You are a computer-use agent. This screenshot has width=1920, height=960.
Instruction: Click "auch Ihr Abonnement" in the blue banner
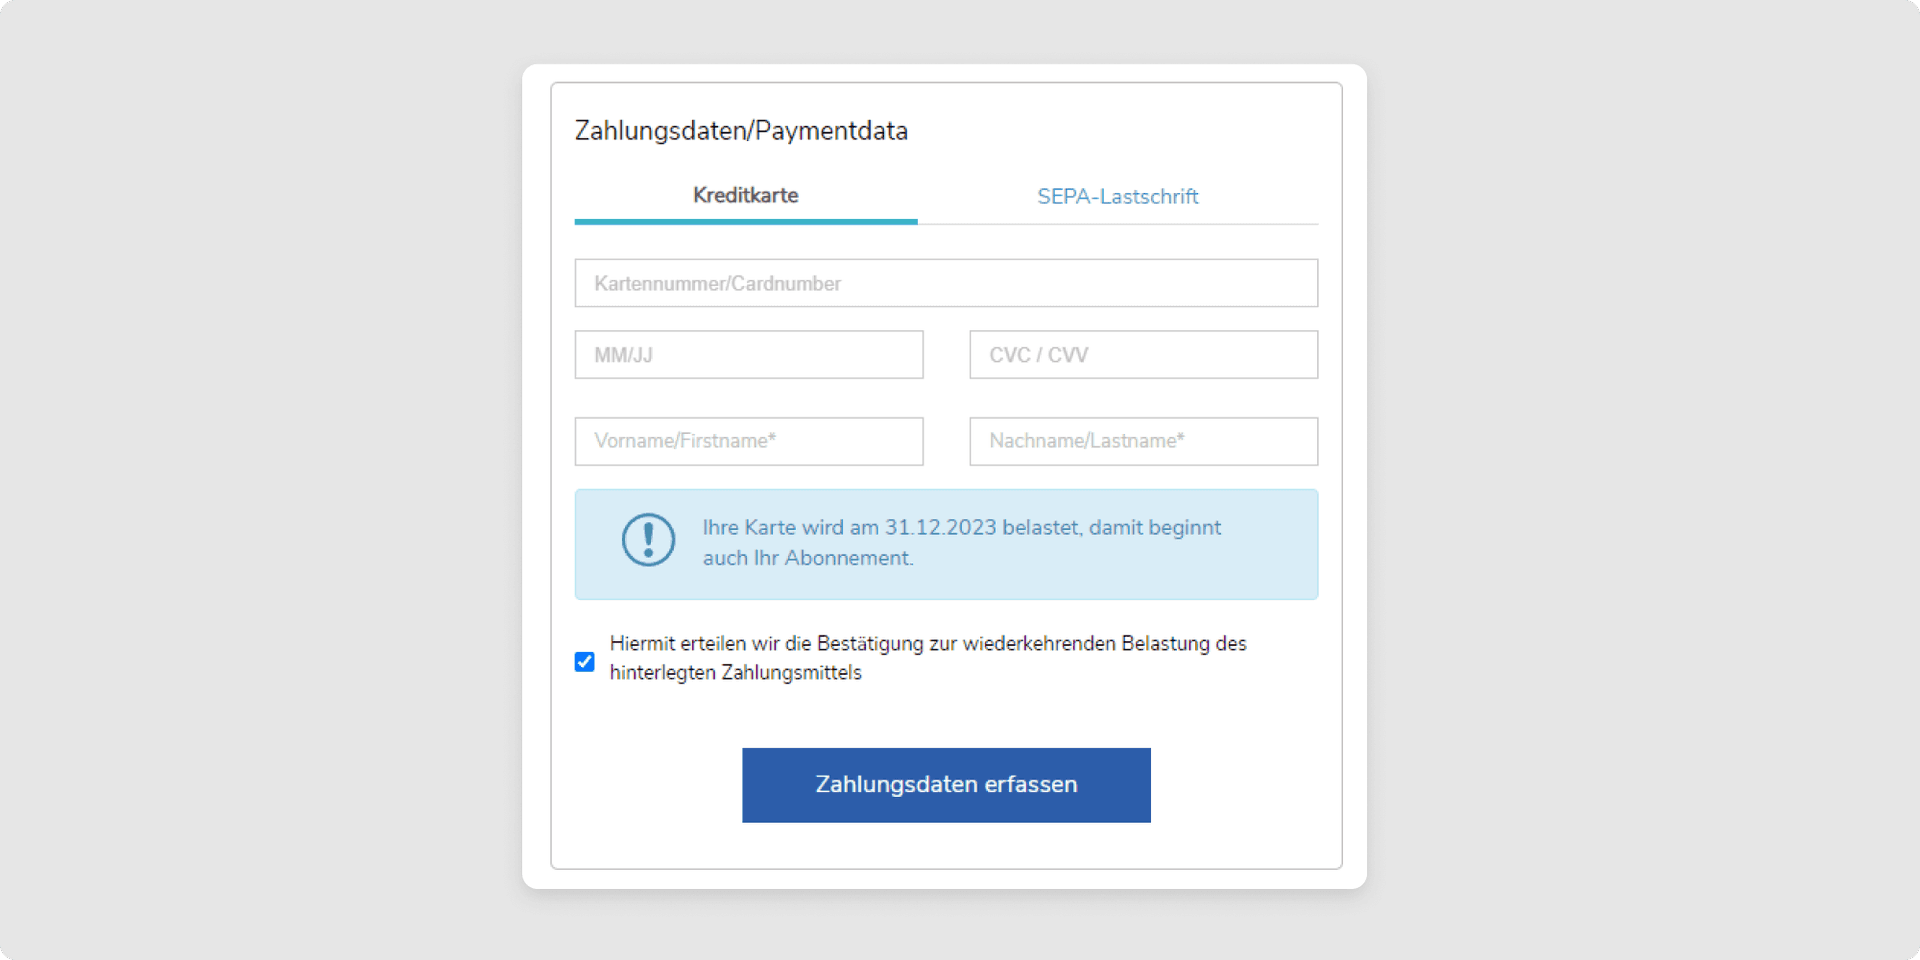807,558
